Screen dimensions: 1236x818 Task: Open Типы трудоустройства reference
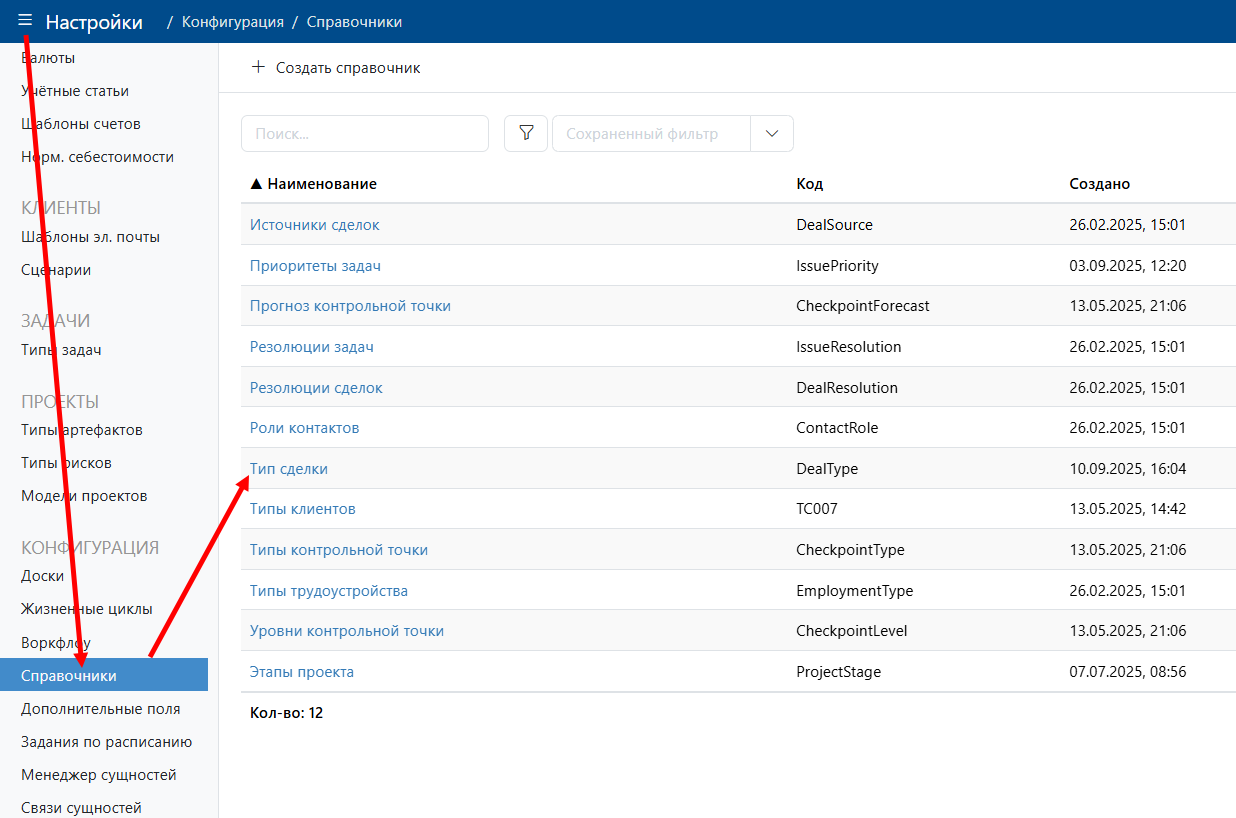pos(329,591)
